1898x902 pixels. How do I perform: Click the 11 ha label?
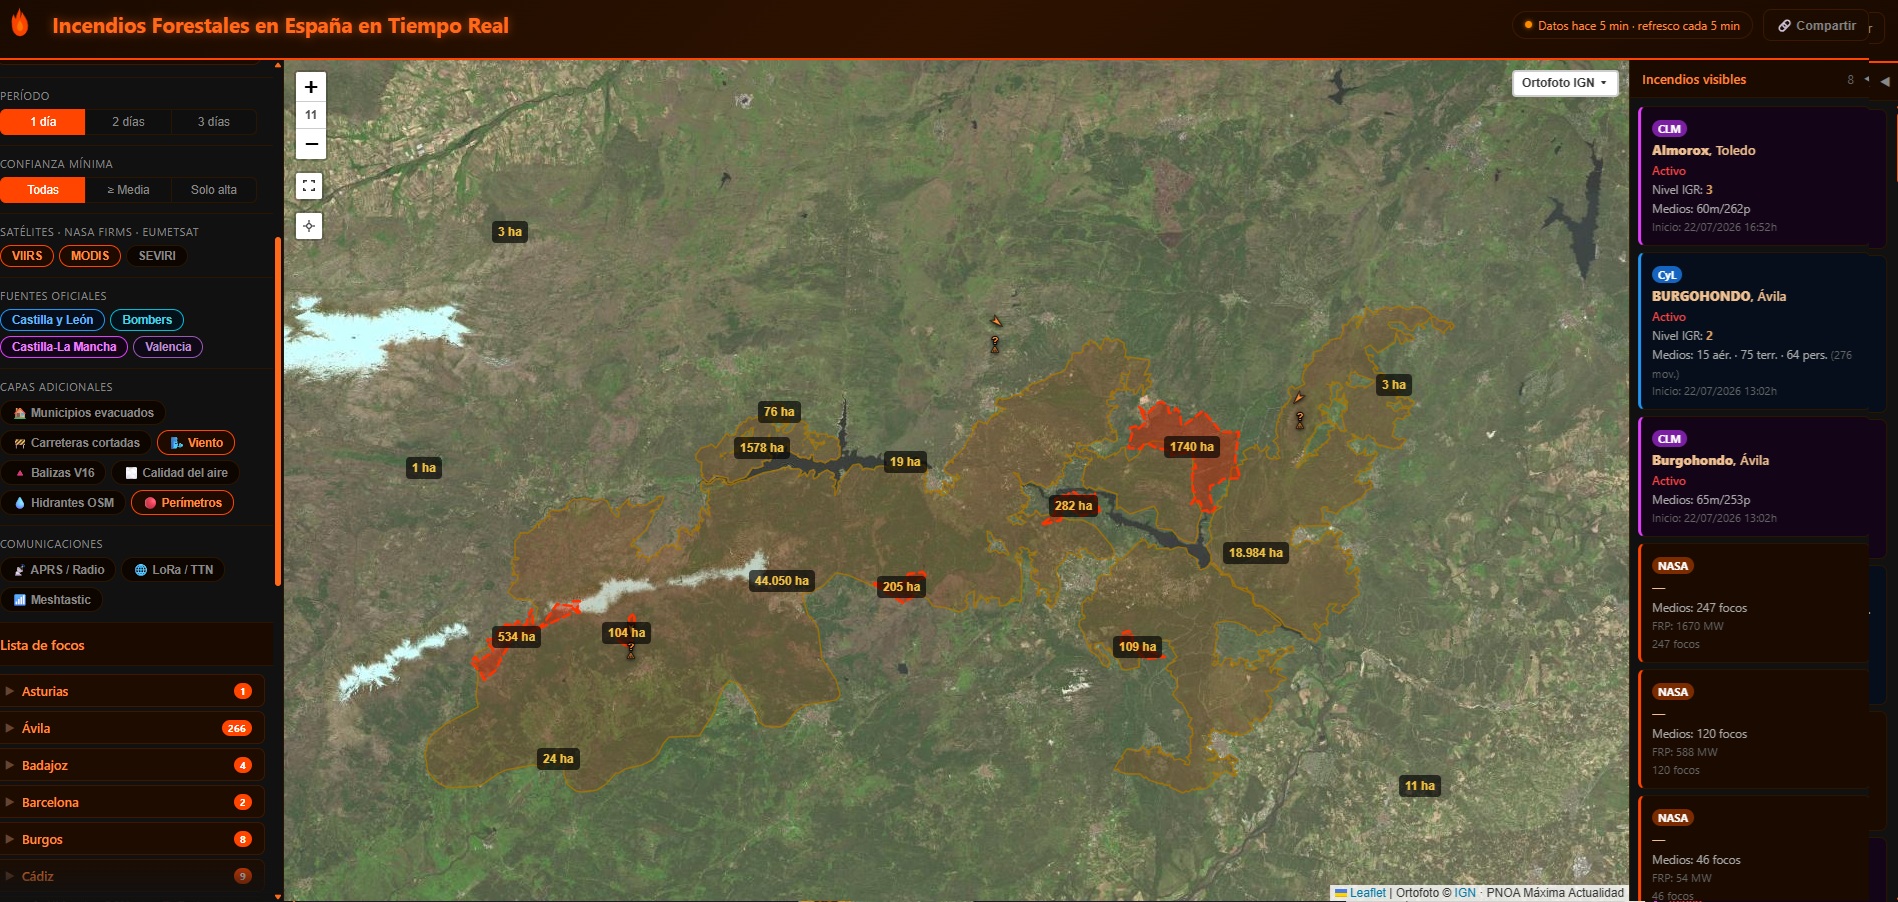pyautogui.click(x=1419, y=786)
